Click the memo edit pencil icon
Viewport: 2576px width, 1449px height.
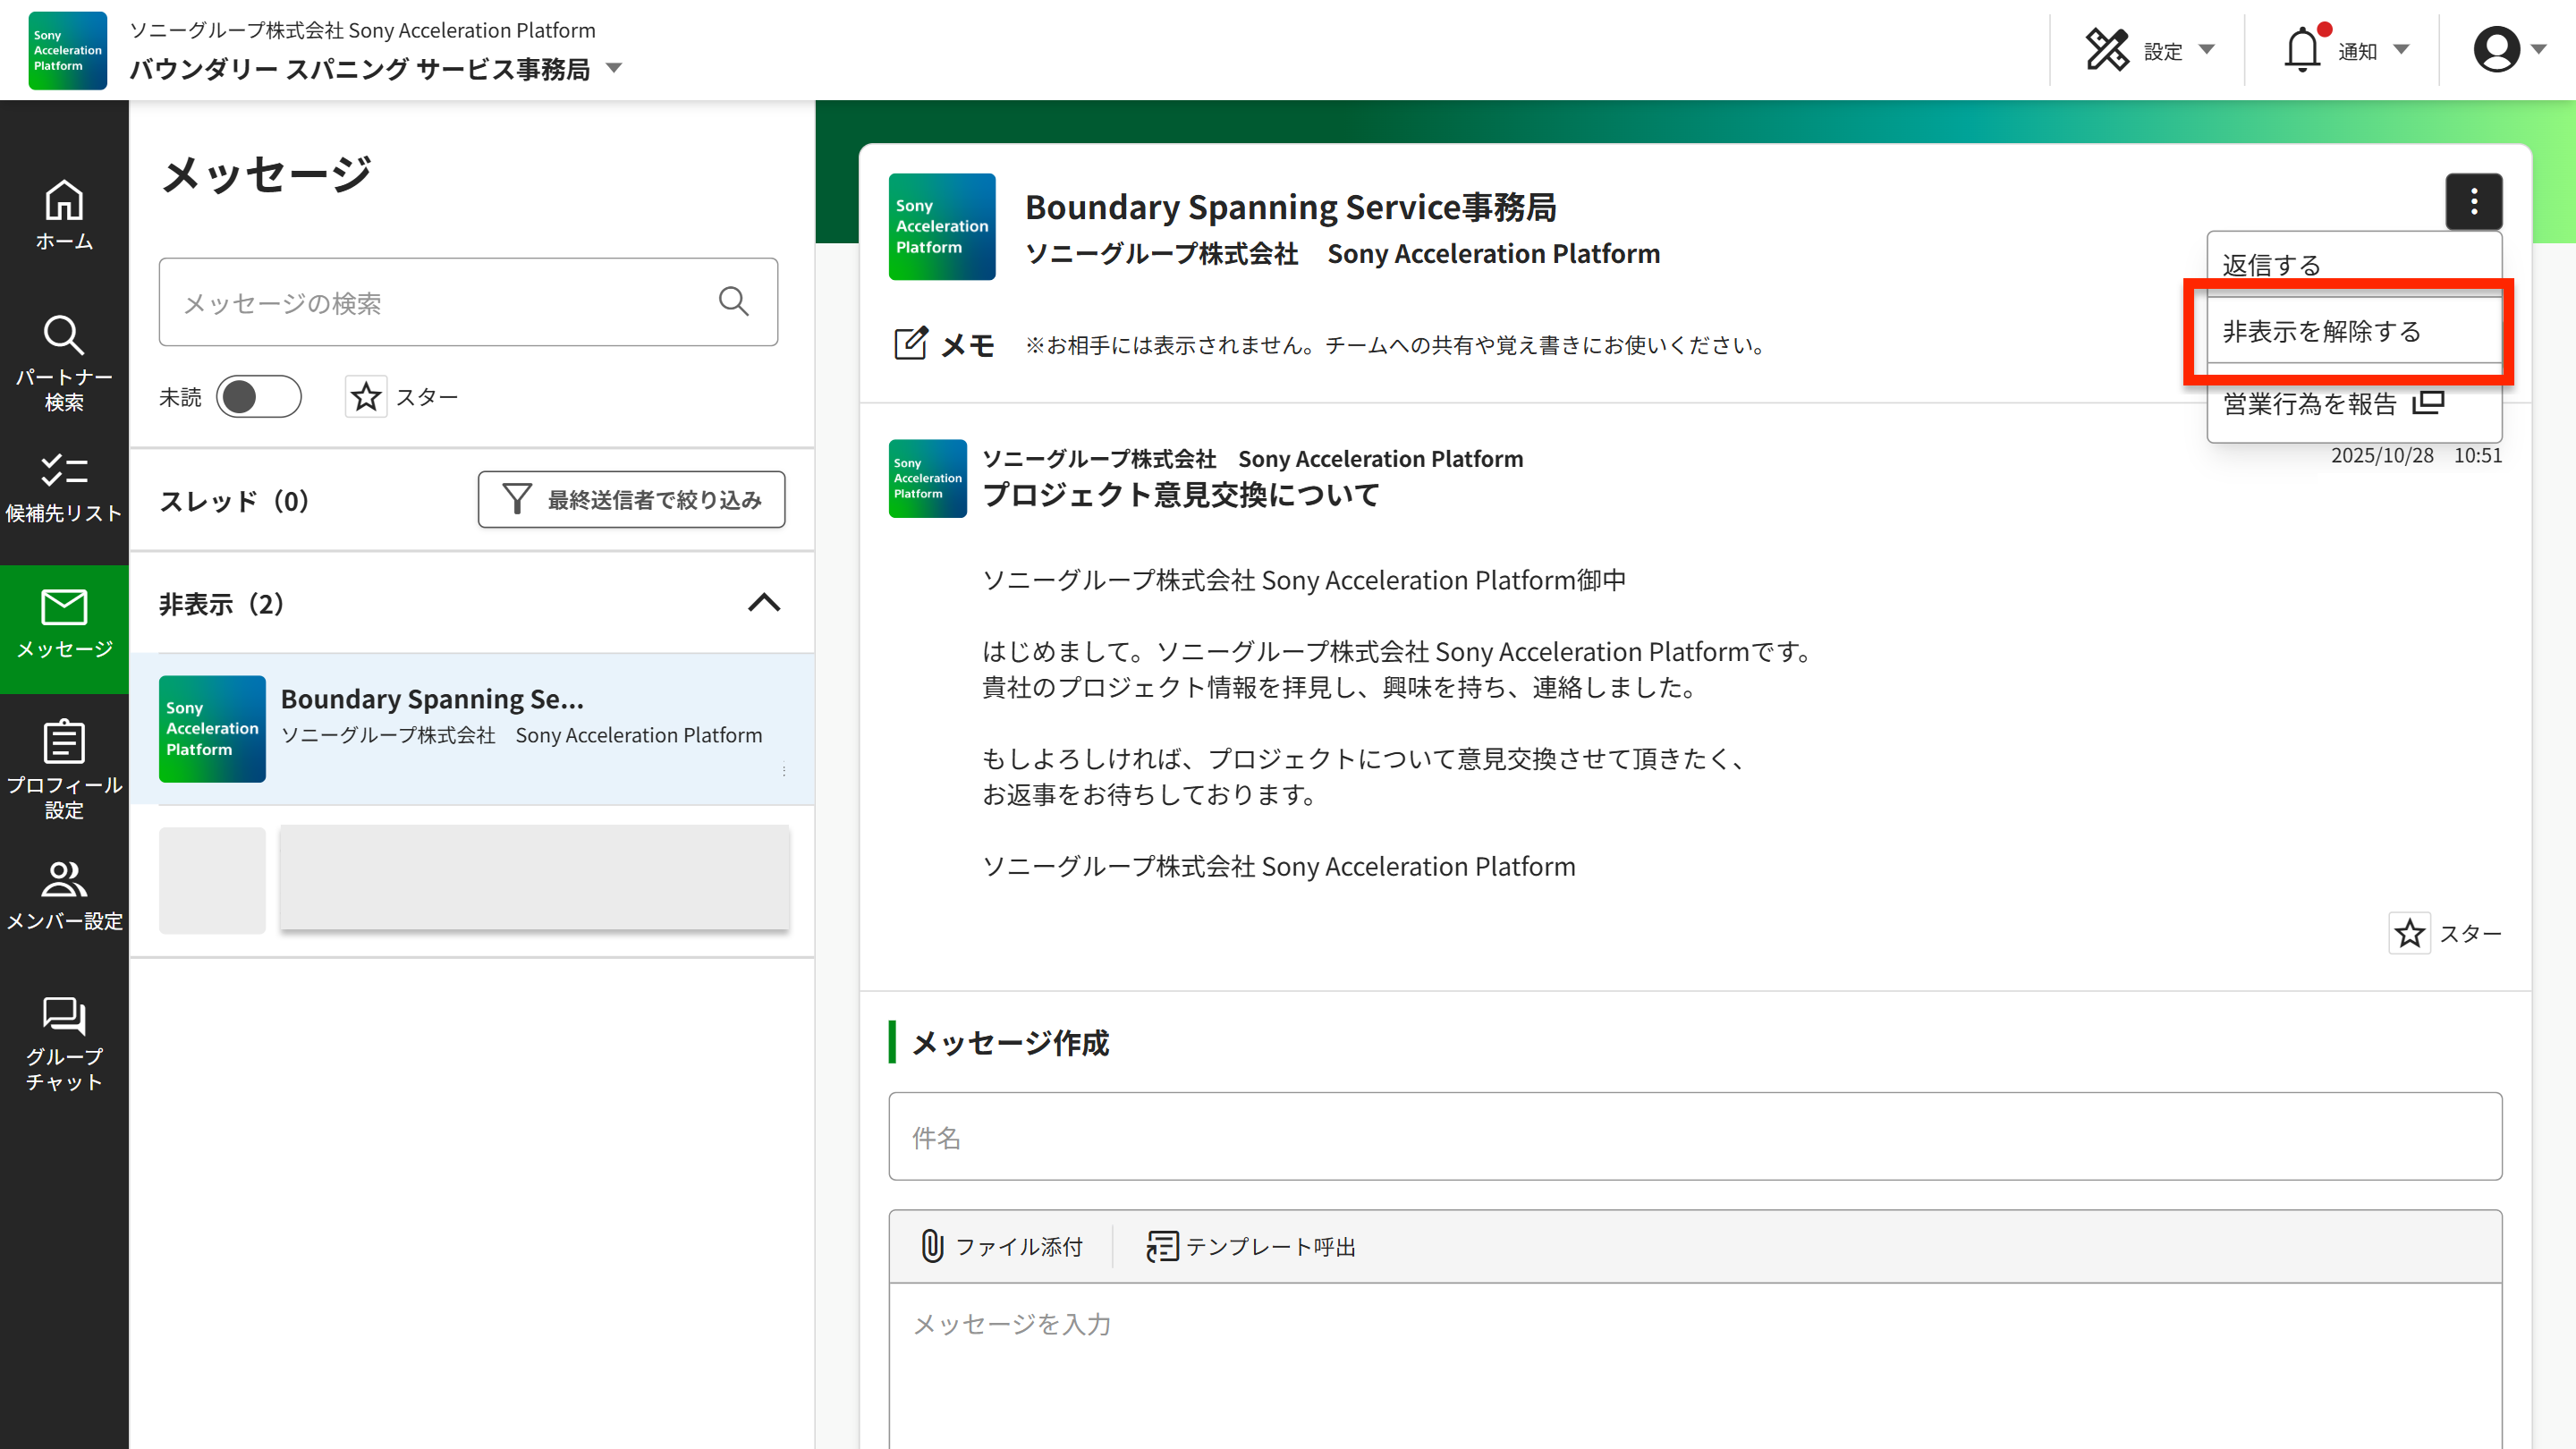click(910, 344)
